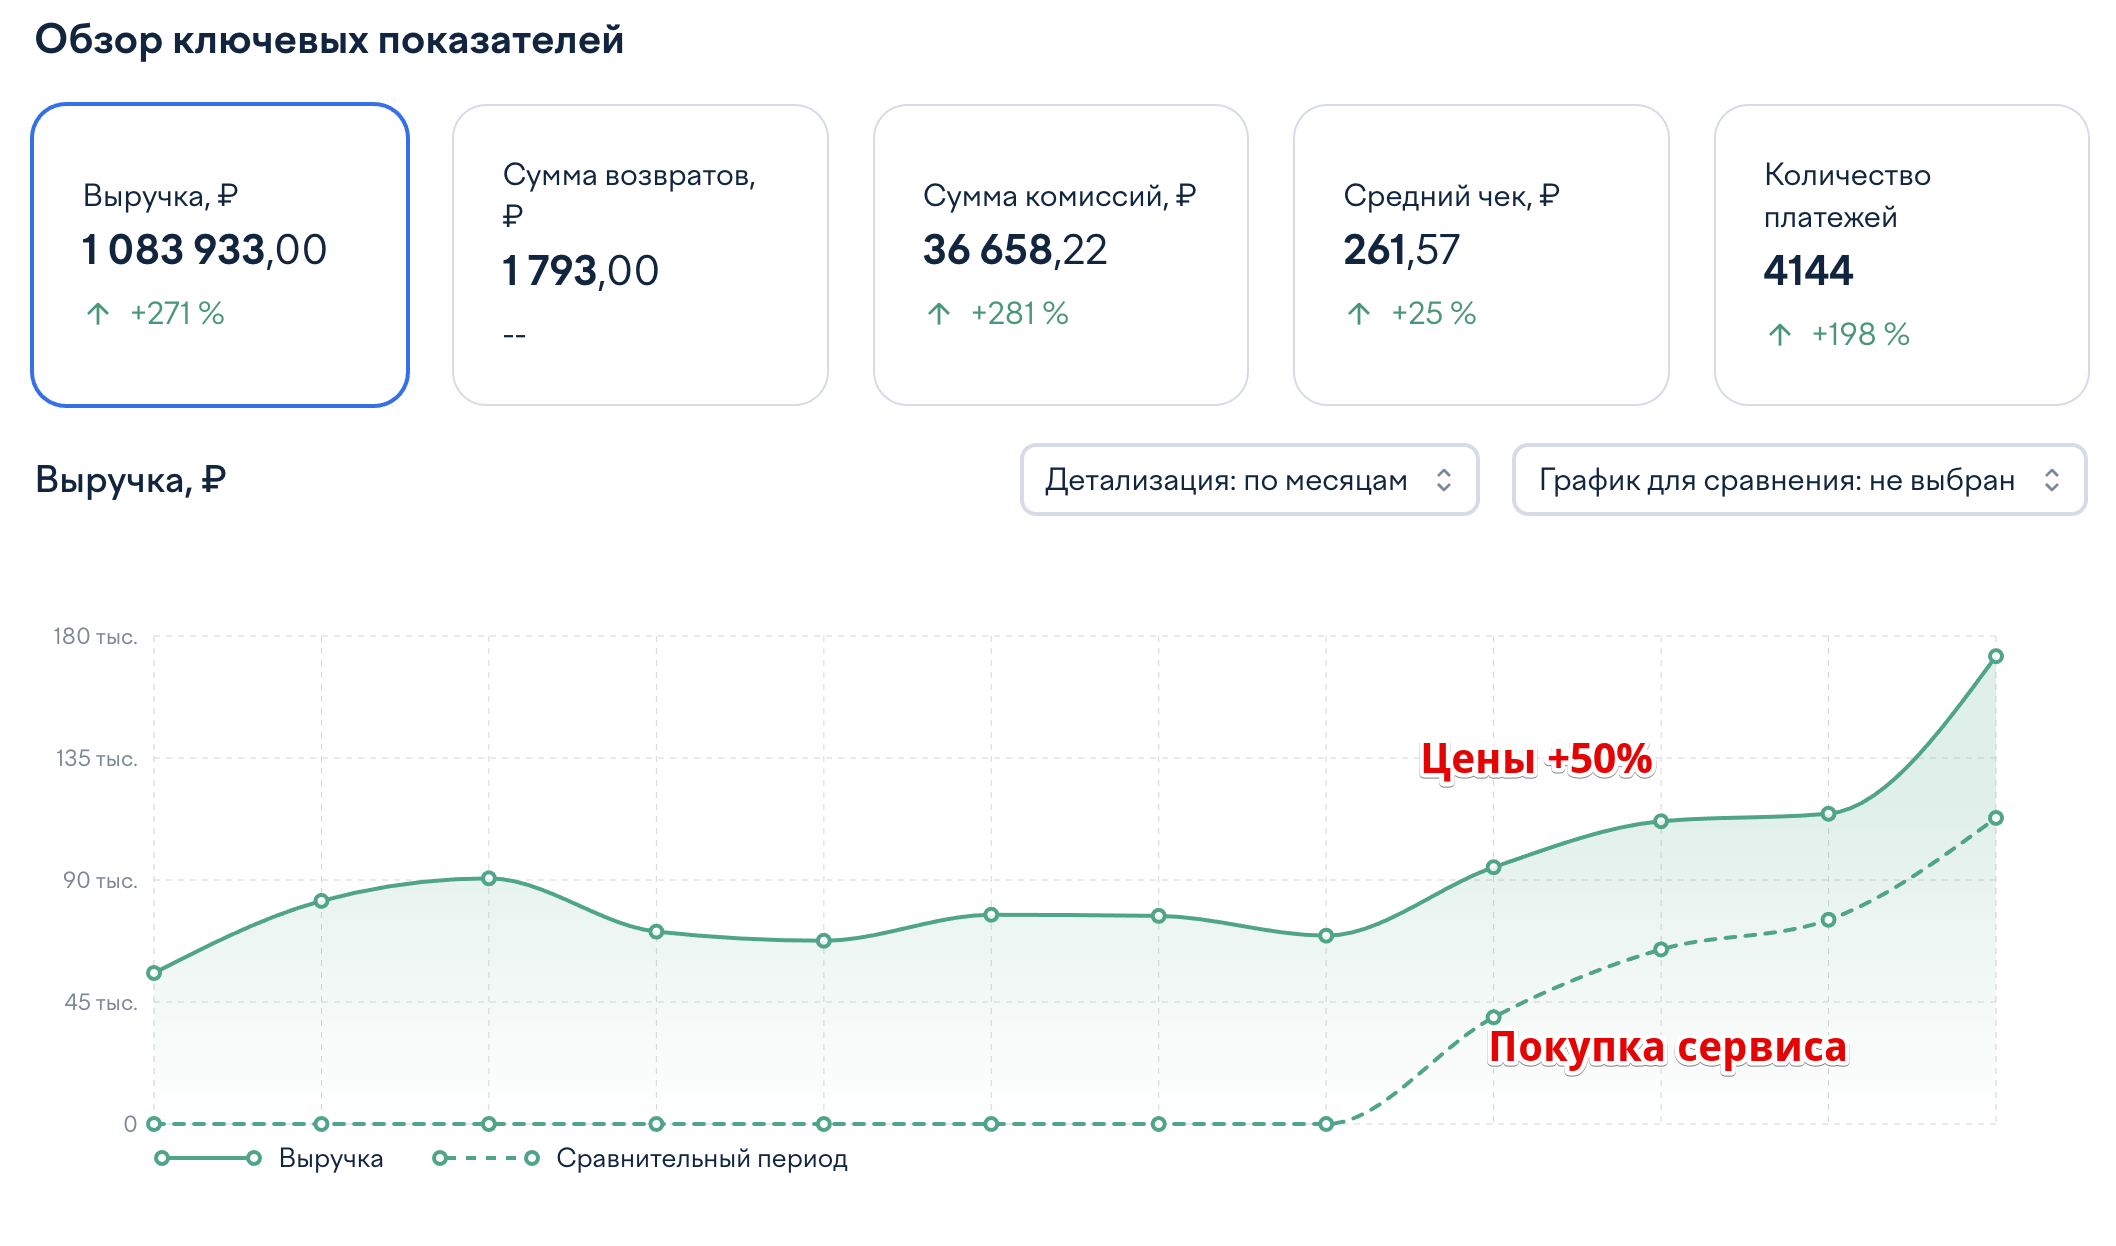Click the green arrow beside +281 %
This screenshot has width=2116, height=1246.
[x=938, y=314]
